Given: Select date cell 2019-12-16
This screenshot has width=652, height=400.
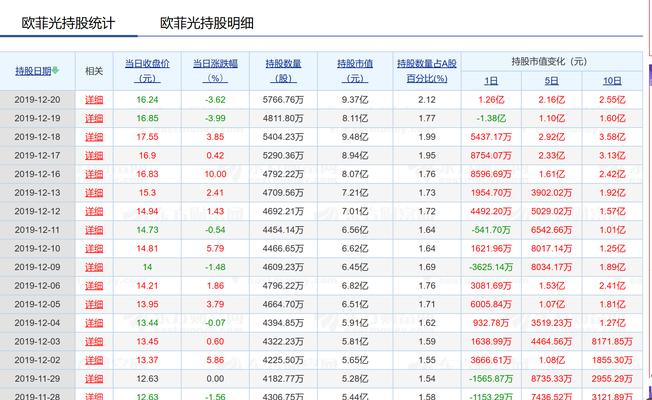Looking at the screenshot, I should (37, 174).
